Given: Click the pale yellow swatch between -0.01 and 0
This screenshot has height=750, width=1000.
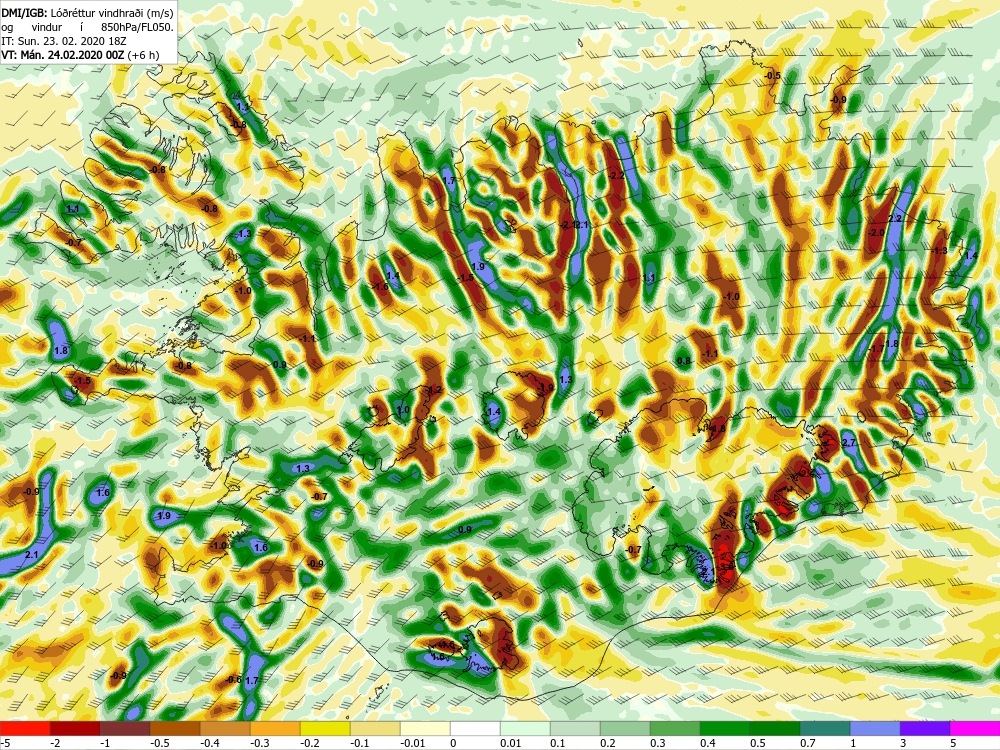Looking at the screenshot, I should pos(425,728).
